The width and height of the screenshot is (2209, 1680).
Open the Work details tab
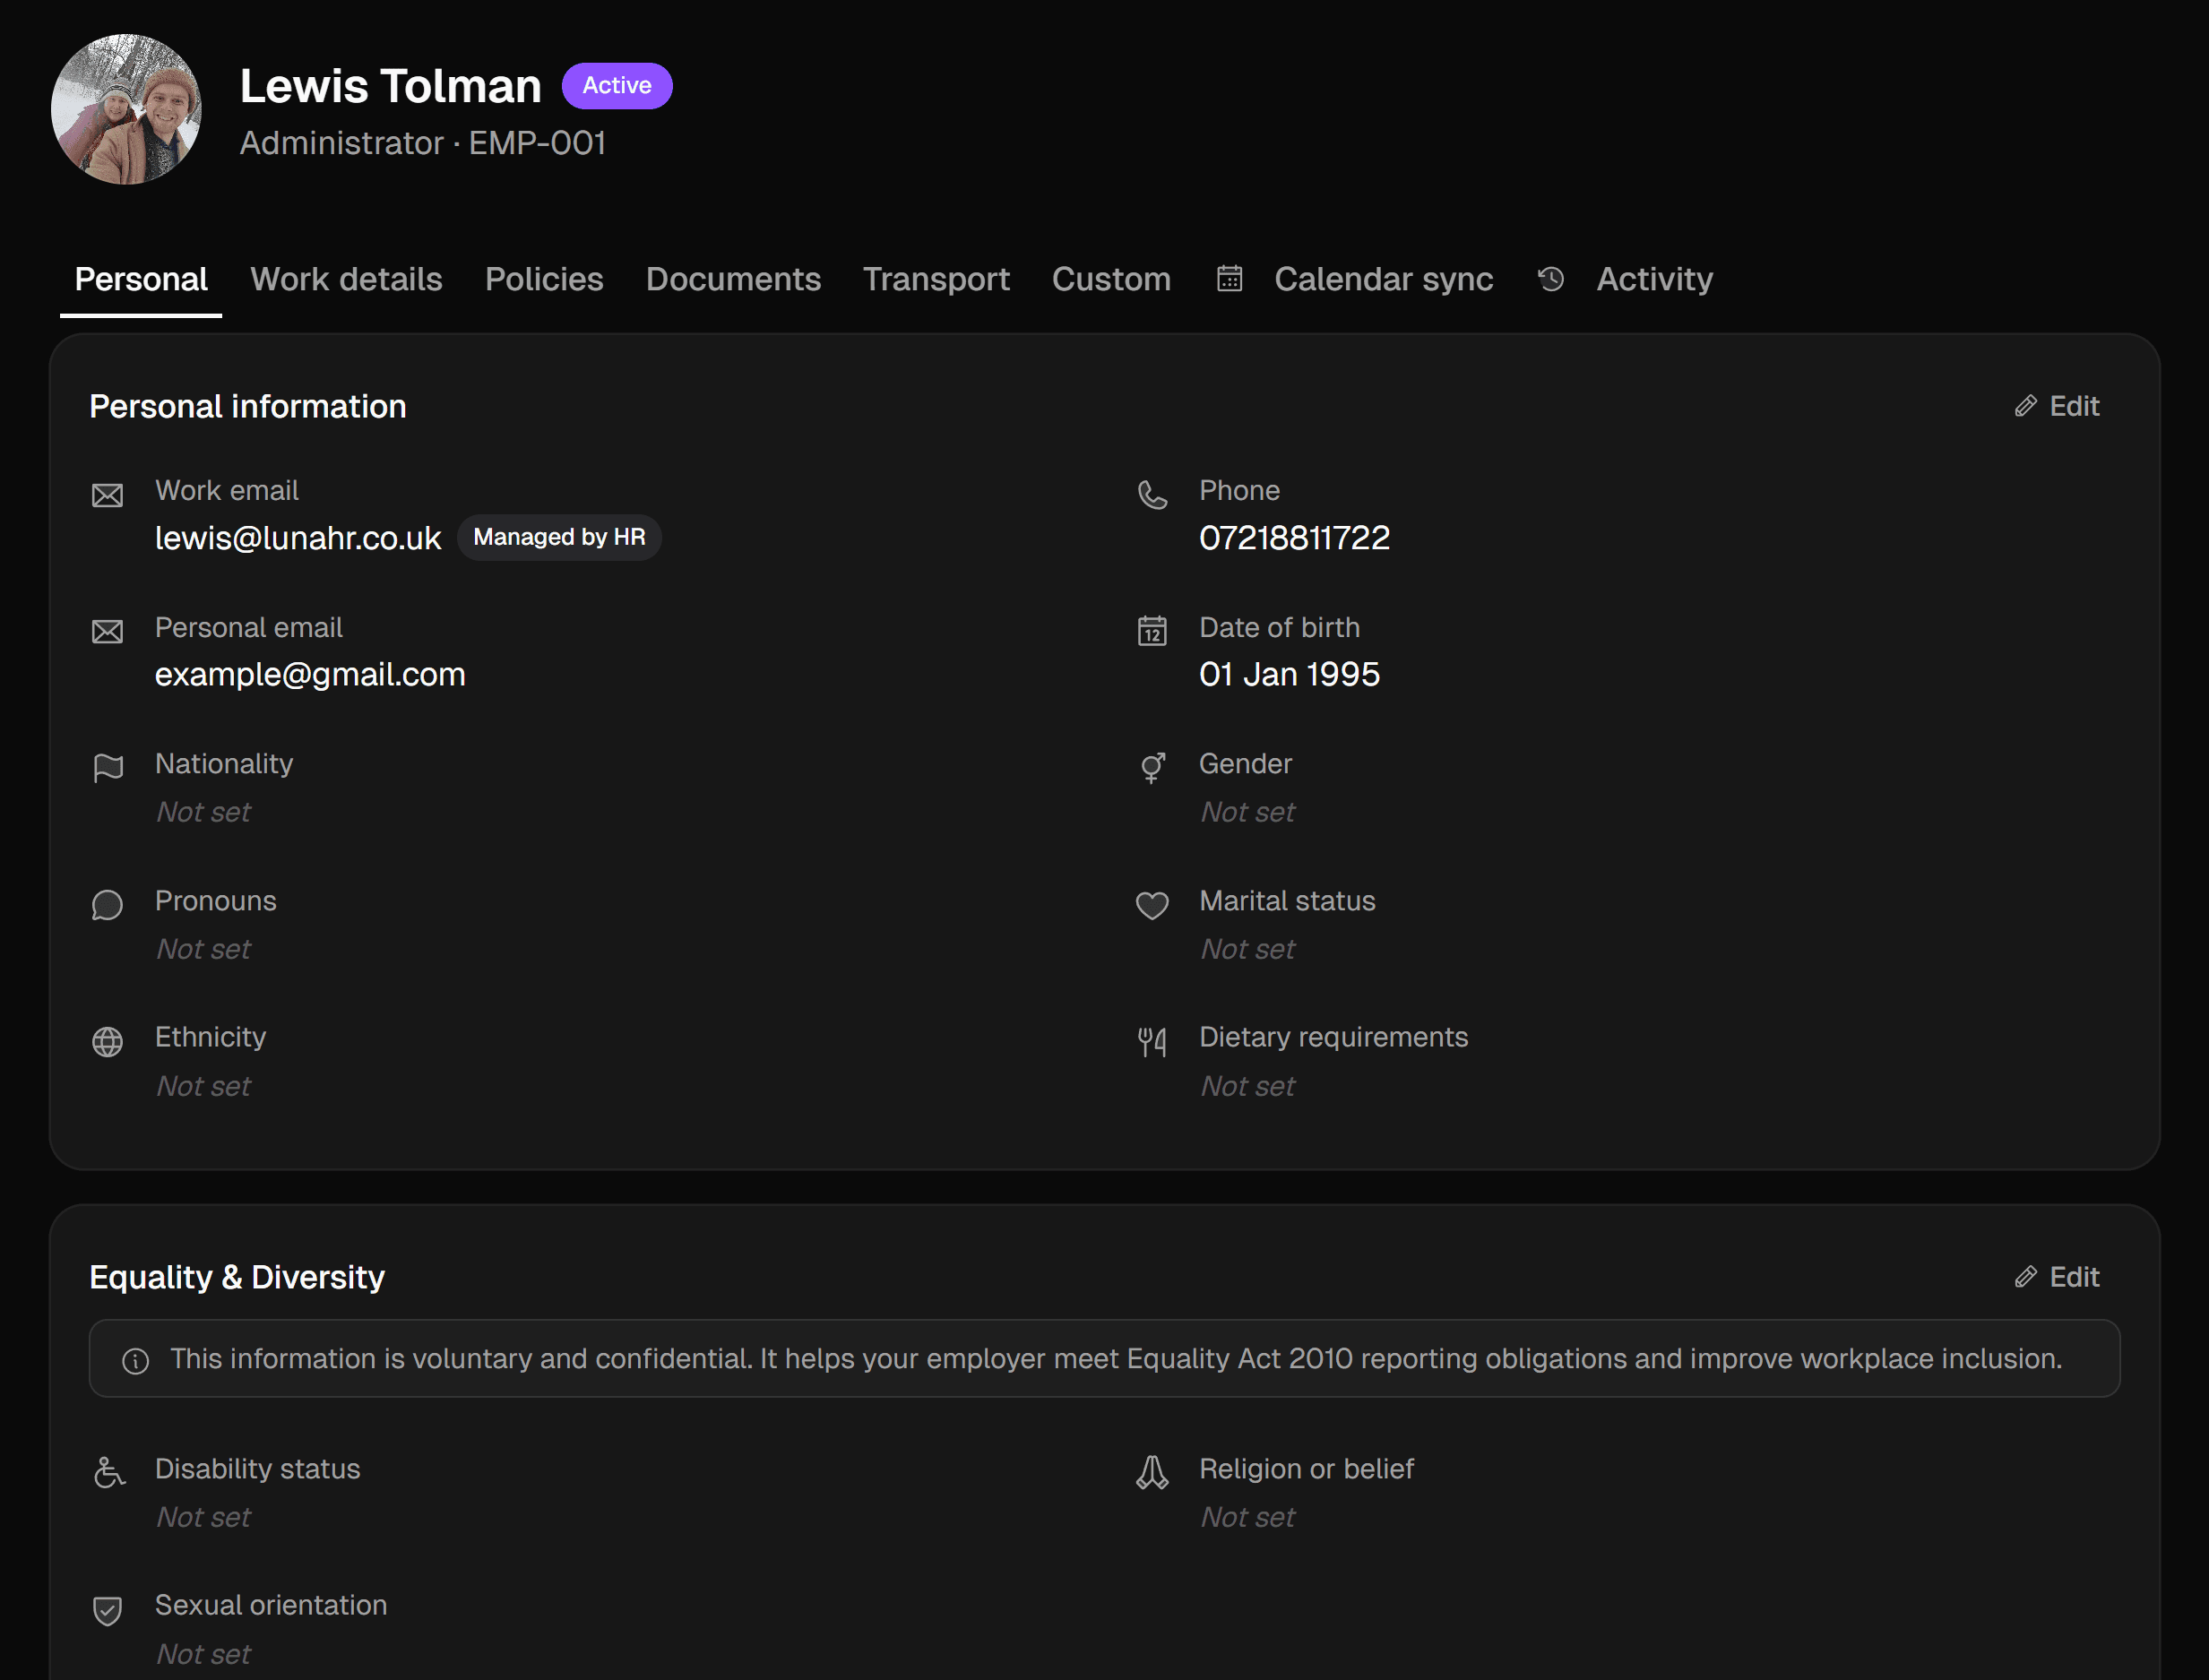click(346, 279)
